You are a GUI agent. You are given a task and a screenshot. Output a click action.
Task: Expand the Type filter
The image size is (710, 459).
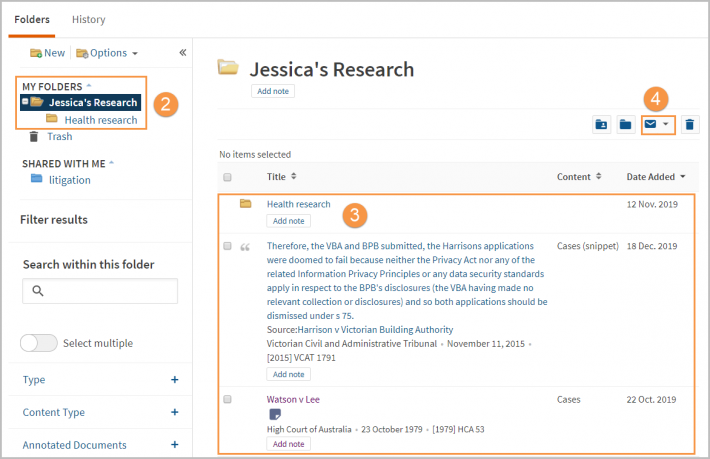click(174, 380)
